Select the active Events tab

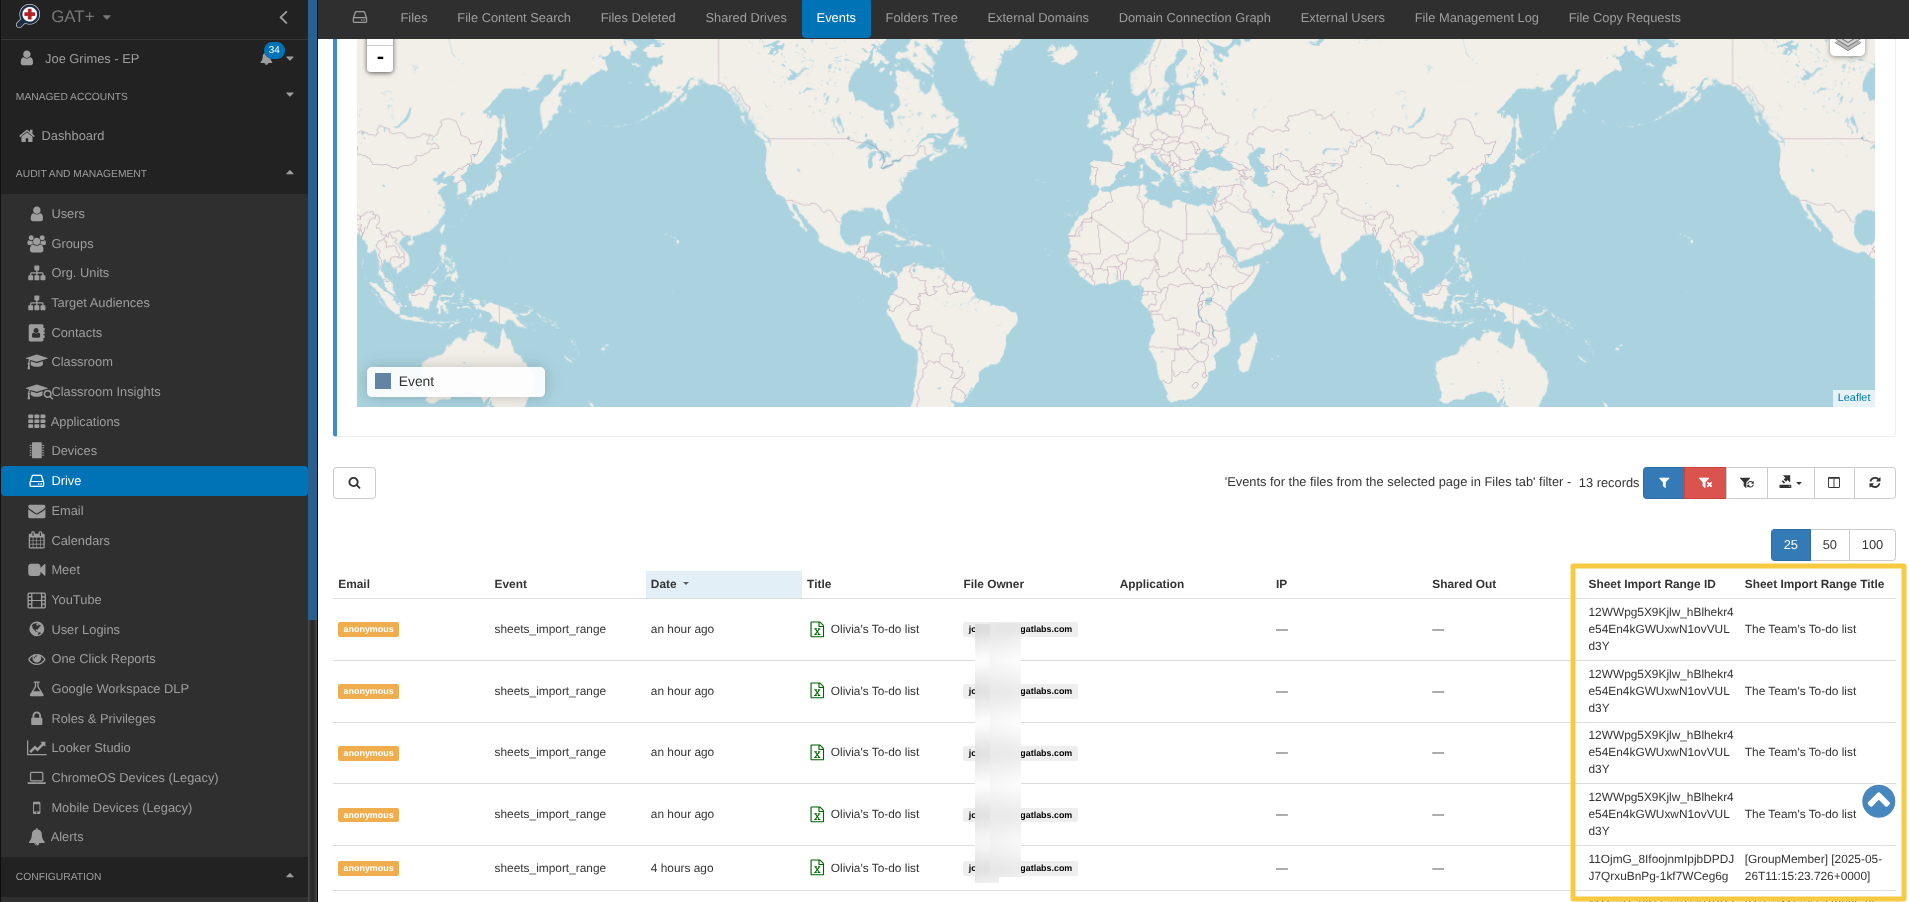click(836, 18)
